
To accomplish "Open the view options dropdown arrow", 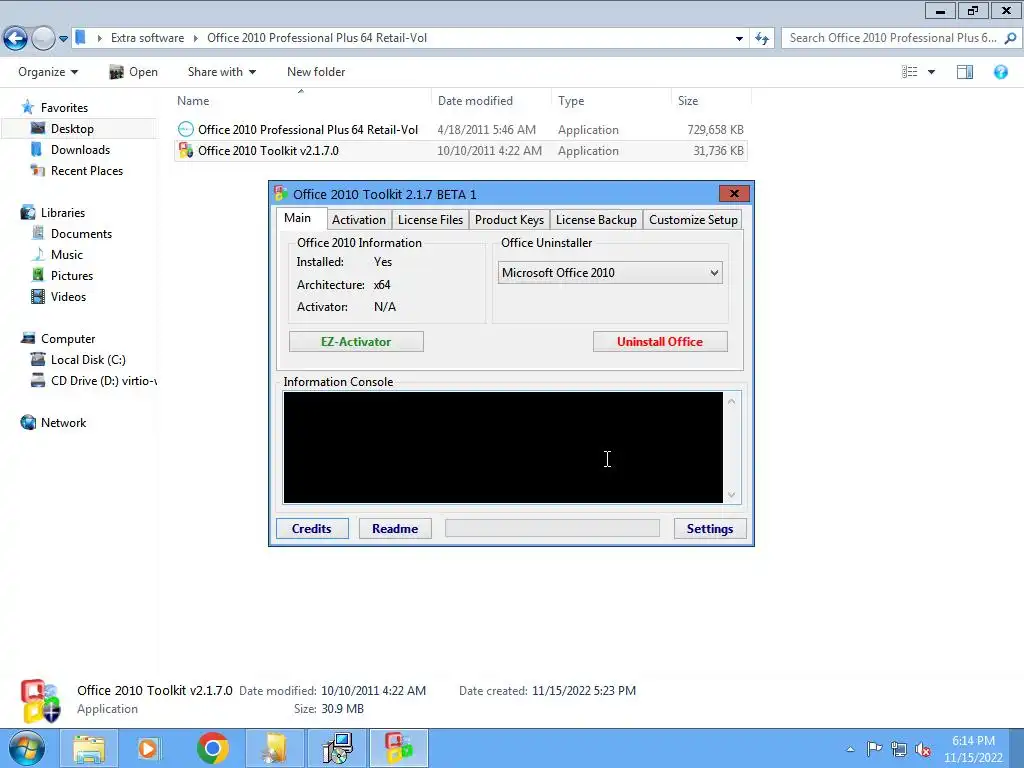I will pyautogui.click(x=931, y=72).
